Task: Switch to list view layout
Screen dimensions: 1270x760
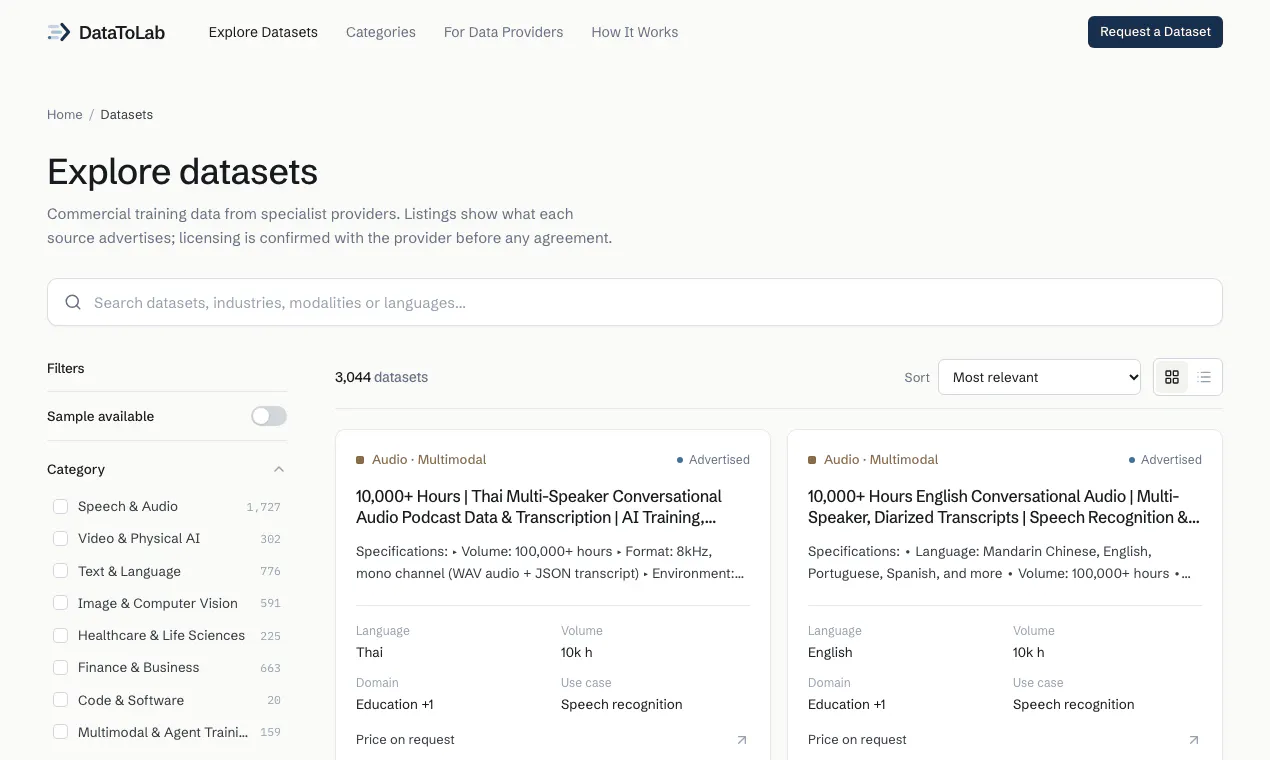Action: [x=1204, y=377]
